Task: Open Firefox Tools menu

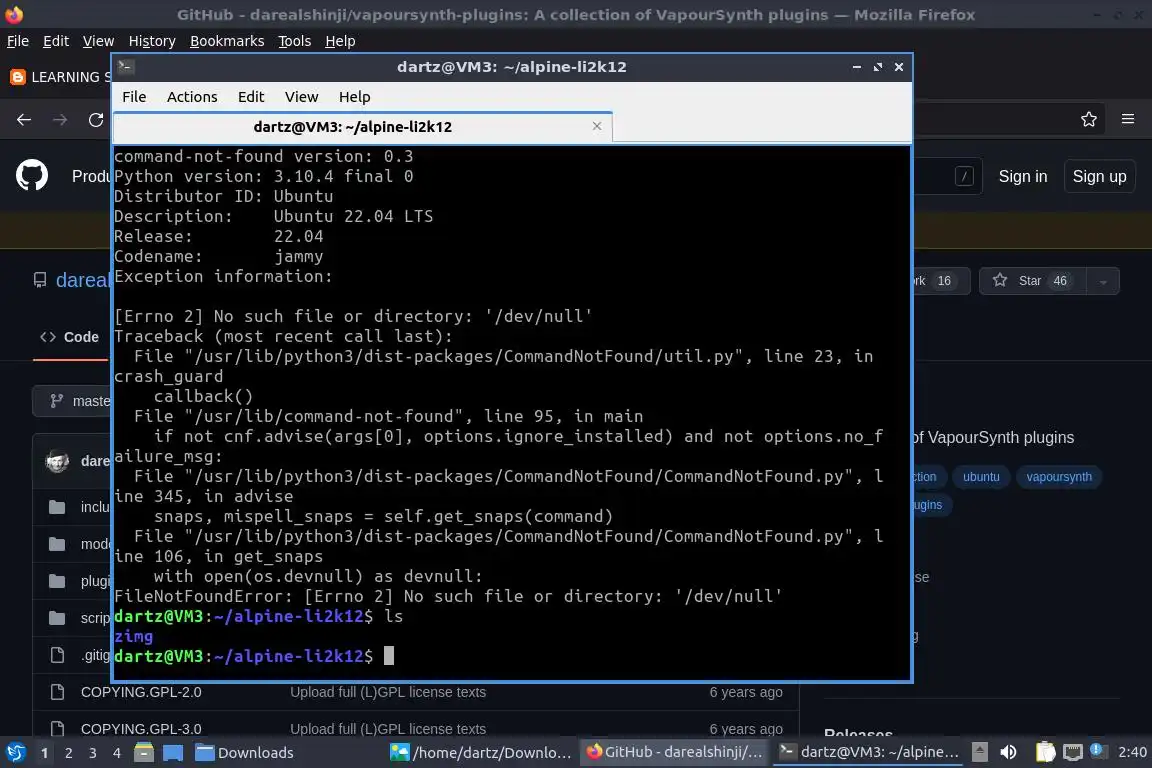Action: [295, 41]
